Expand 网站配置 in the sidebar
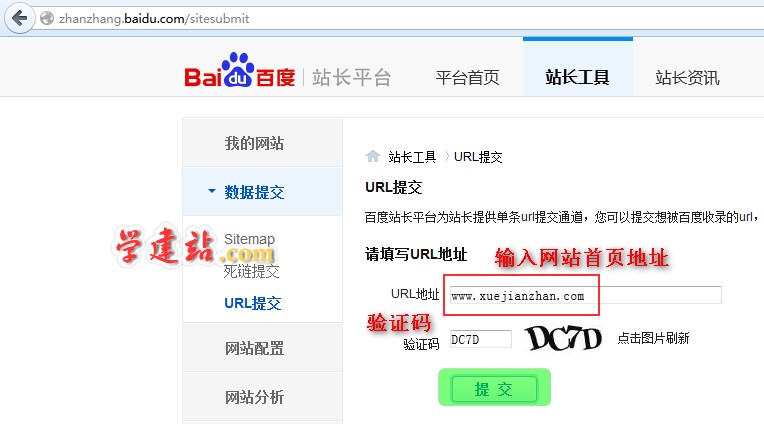The image size is (764, 424). tap(263, 347)
